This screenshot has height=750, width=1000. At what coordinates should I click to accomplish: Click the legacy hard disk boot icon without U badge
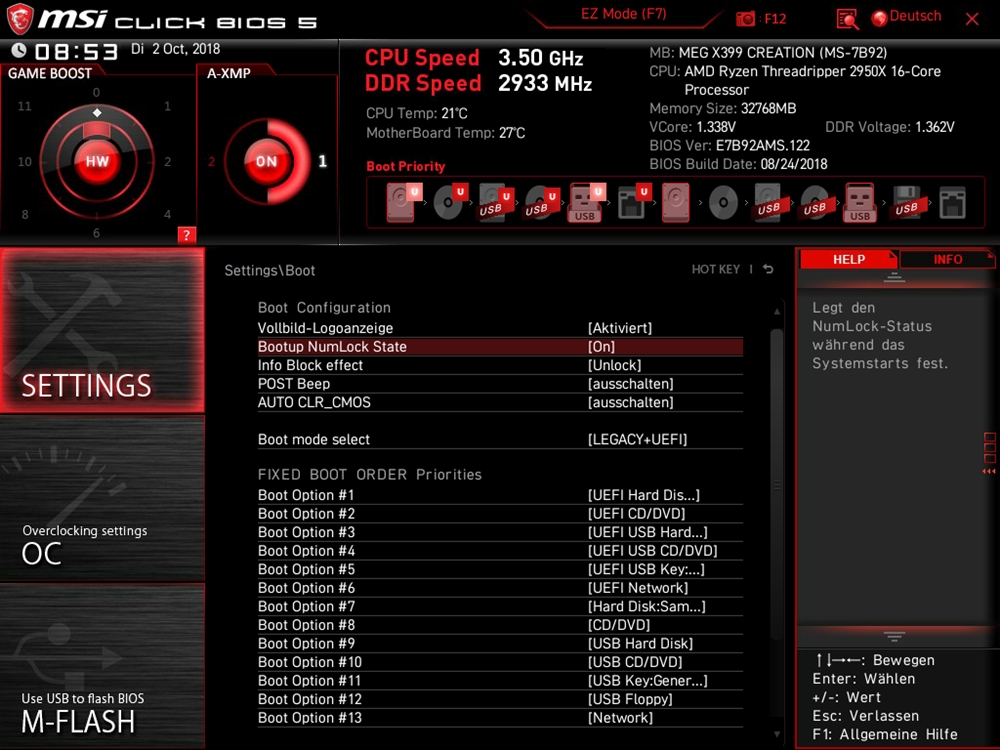[675, 202]
